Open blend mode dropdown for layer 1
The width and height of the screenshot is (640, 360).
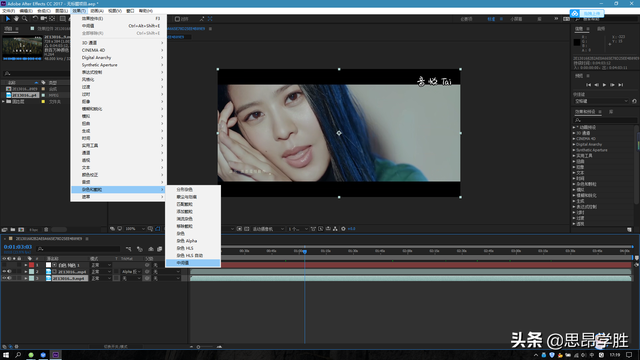(101, 265)
